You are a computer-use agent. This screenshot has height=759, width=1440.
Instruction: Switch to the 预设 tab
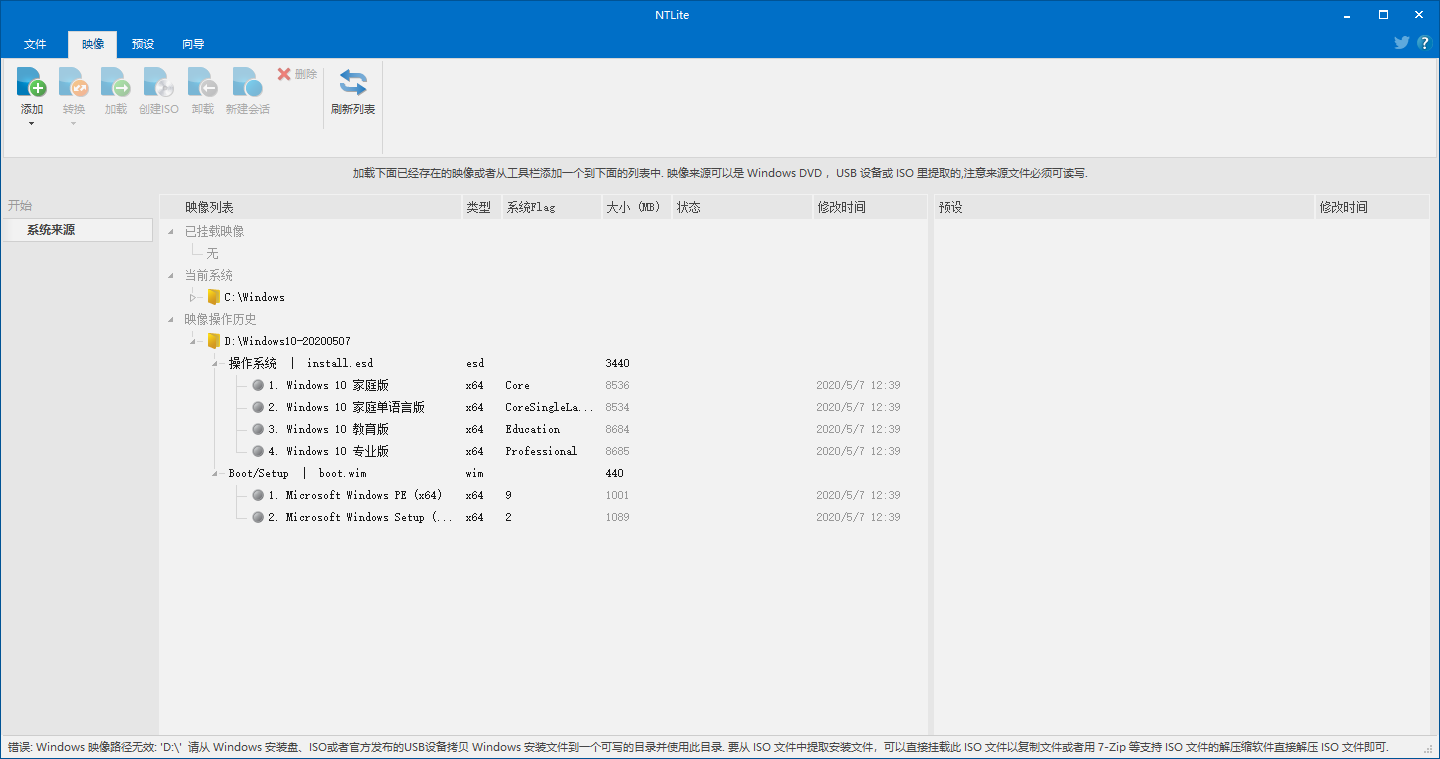point(143,44)
